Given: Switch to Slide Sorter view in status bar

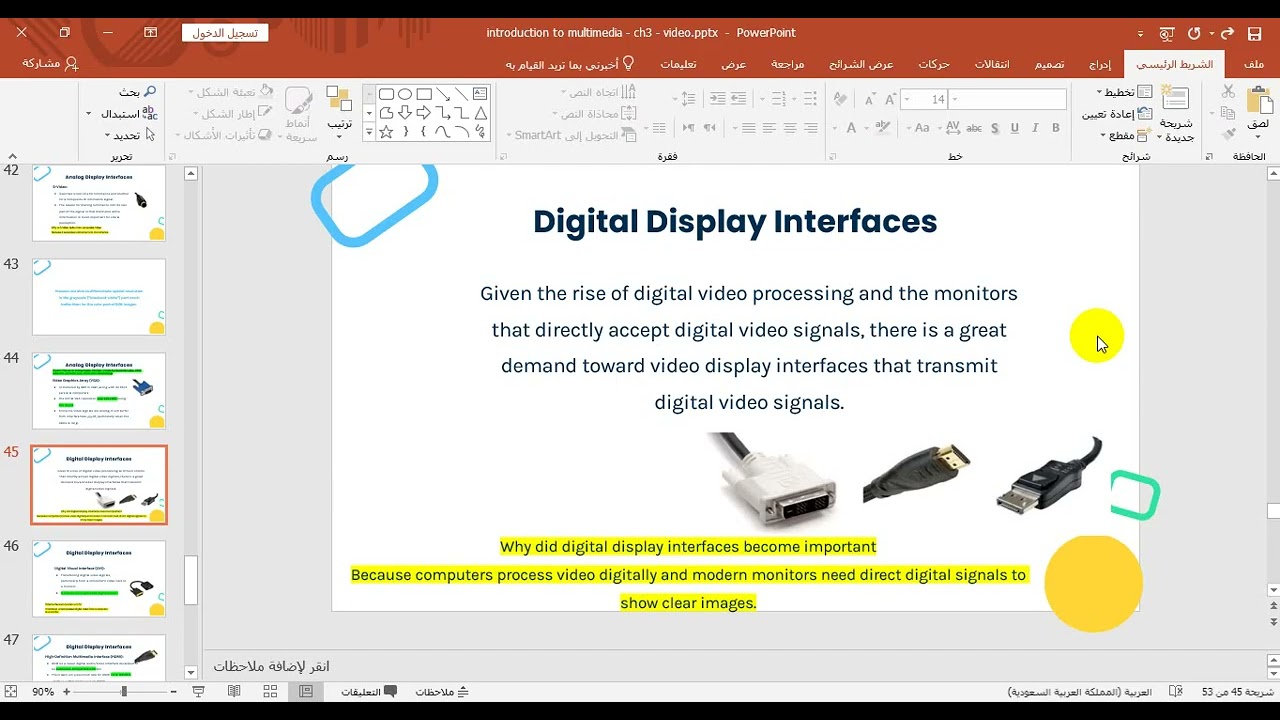Looking at the screenshot, I should [270, 691].
